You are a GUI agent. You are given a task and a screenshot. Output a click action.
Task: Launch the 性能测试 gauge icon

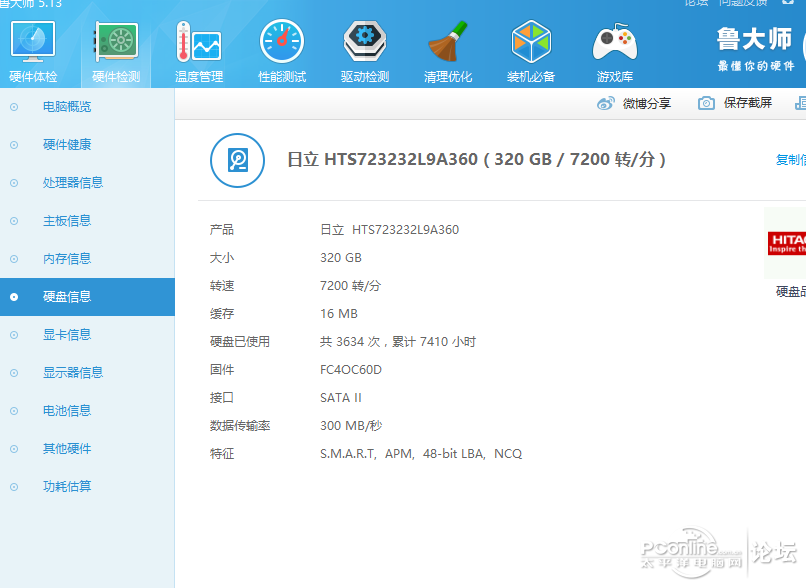coord(282,41)
